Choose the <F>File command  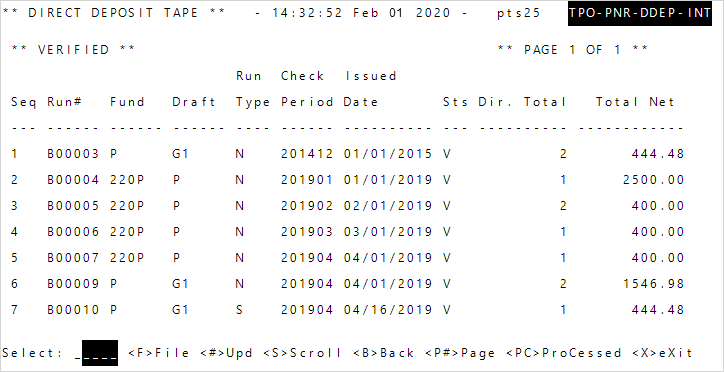(x=158, y=353)
